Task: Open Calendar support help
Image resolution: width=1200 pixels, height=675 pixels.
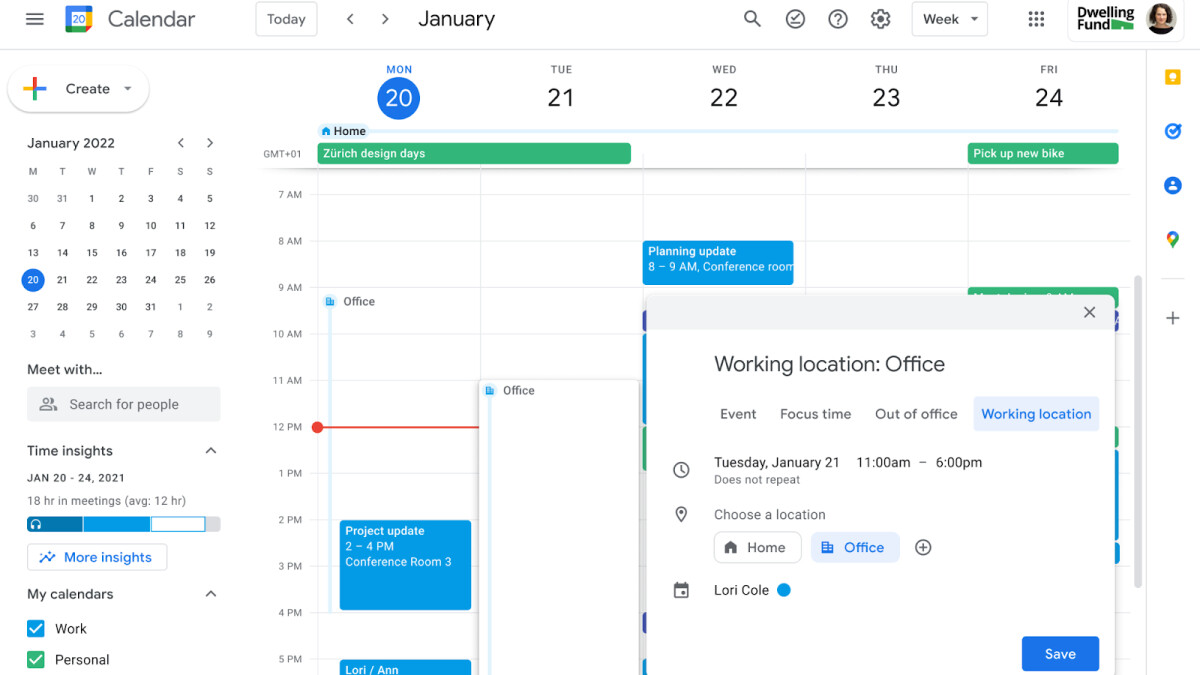Action: 838,18
